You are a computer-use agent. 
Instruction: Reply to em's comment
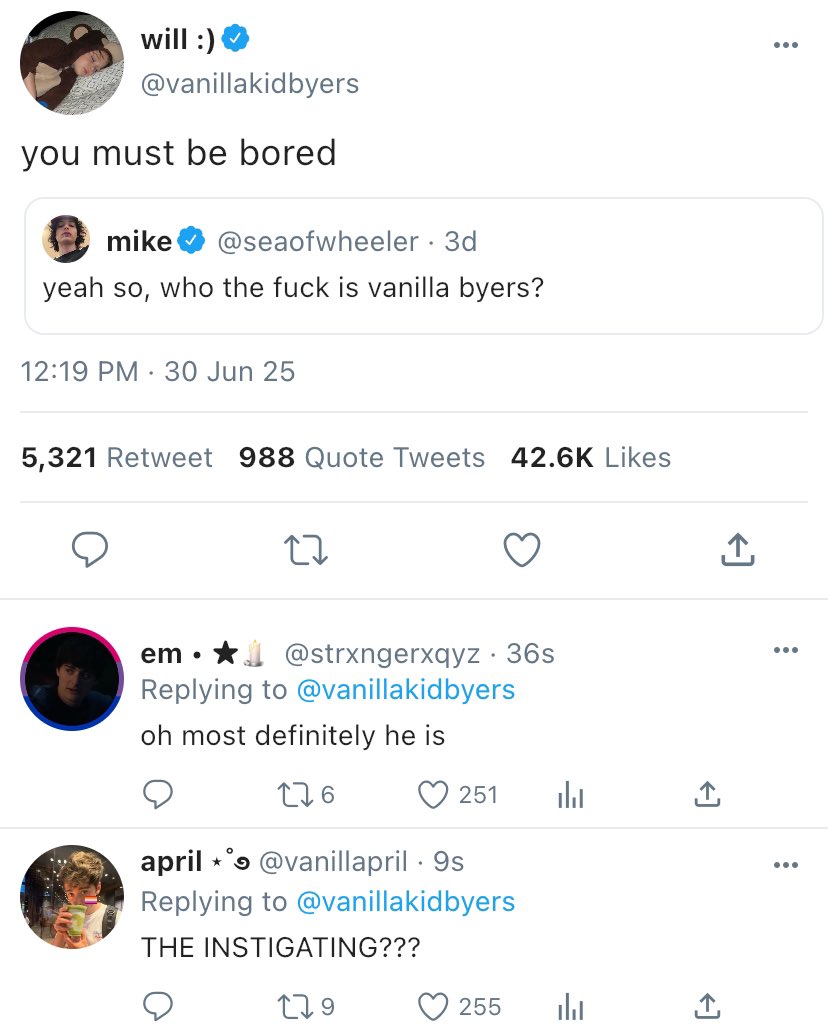pos(157,795)
